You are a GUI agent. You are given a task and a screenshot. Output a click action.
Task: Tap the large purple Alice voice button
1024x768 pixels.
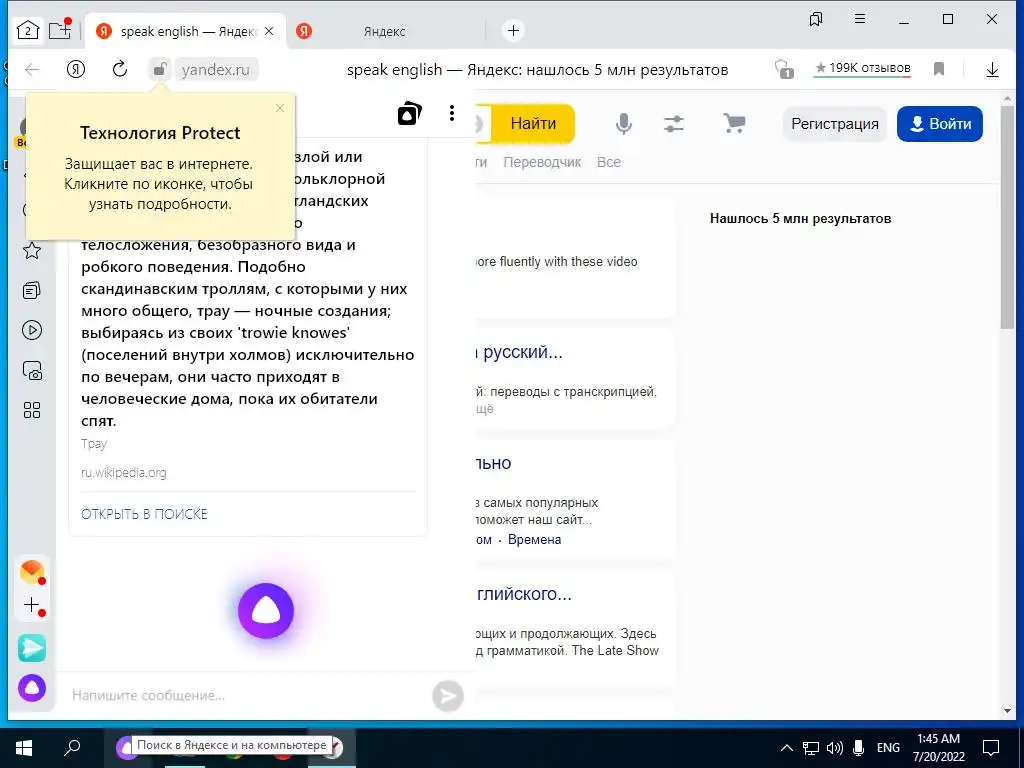[266, 611]
